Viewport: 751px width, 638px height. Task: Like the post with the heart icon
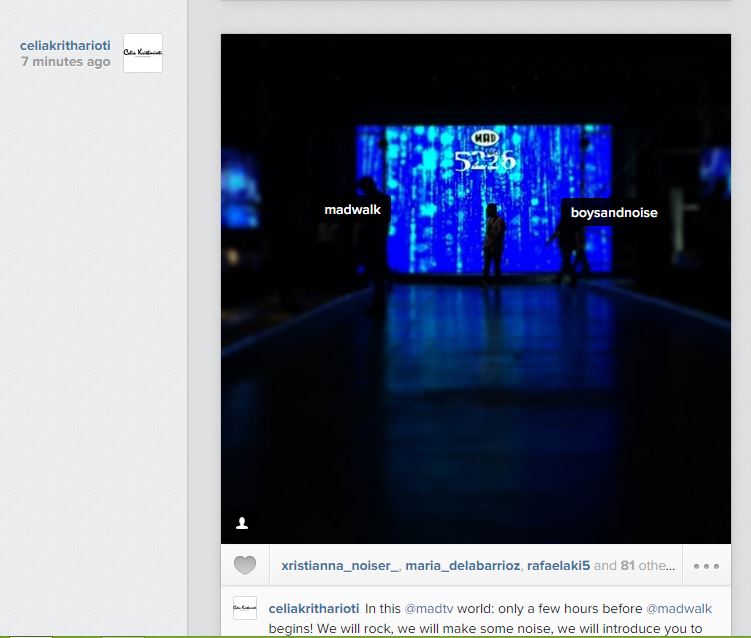(x=245, y=566)
